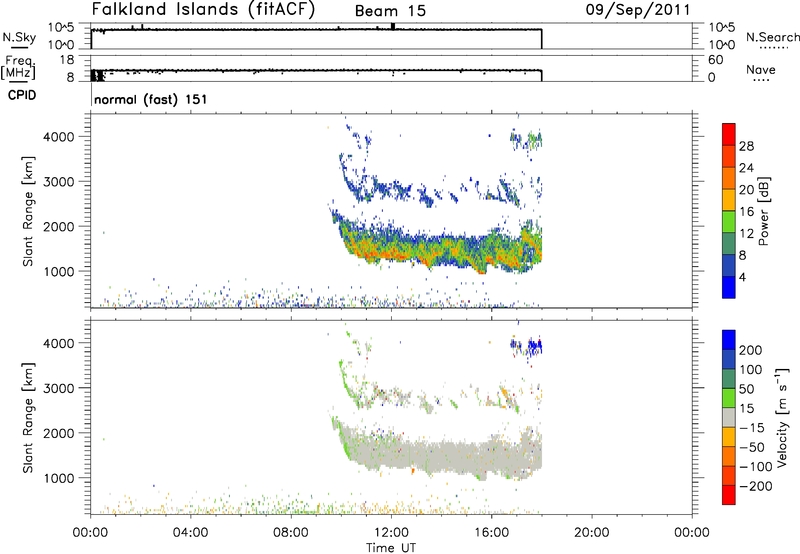Image resolution: width=800 pixels, height=554 pixels.
Task: Click the 'Beam 15' label
Action: (390, 11)
